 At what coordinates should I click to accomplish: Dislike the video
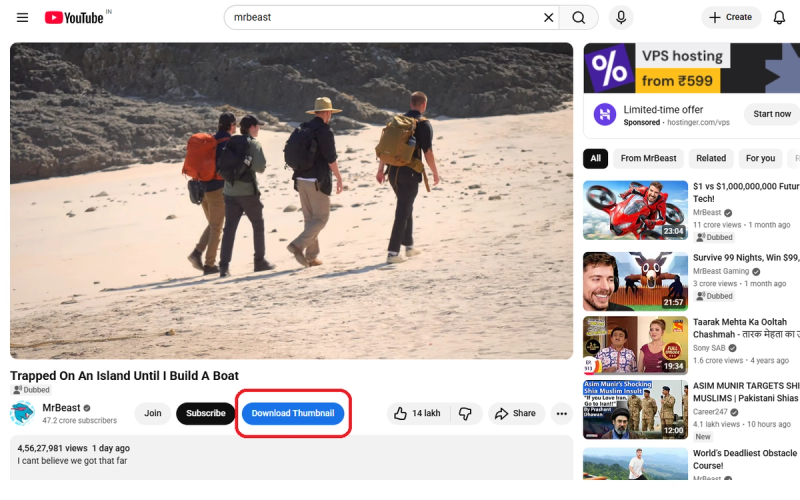pos(465,413)
